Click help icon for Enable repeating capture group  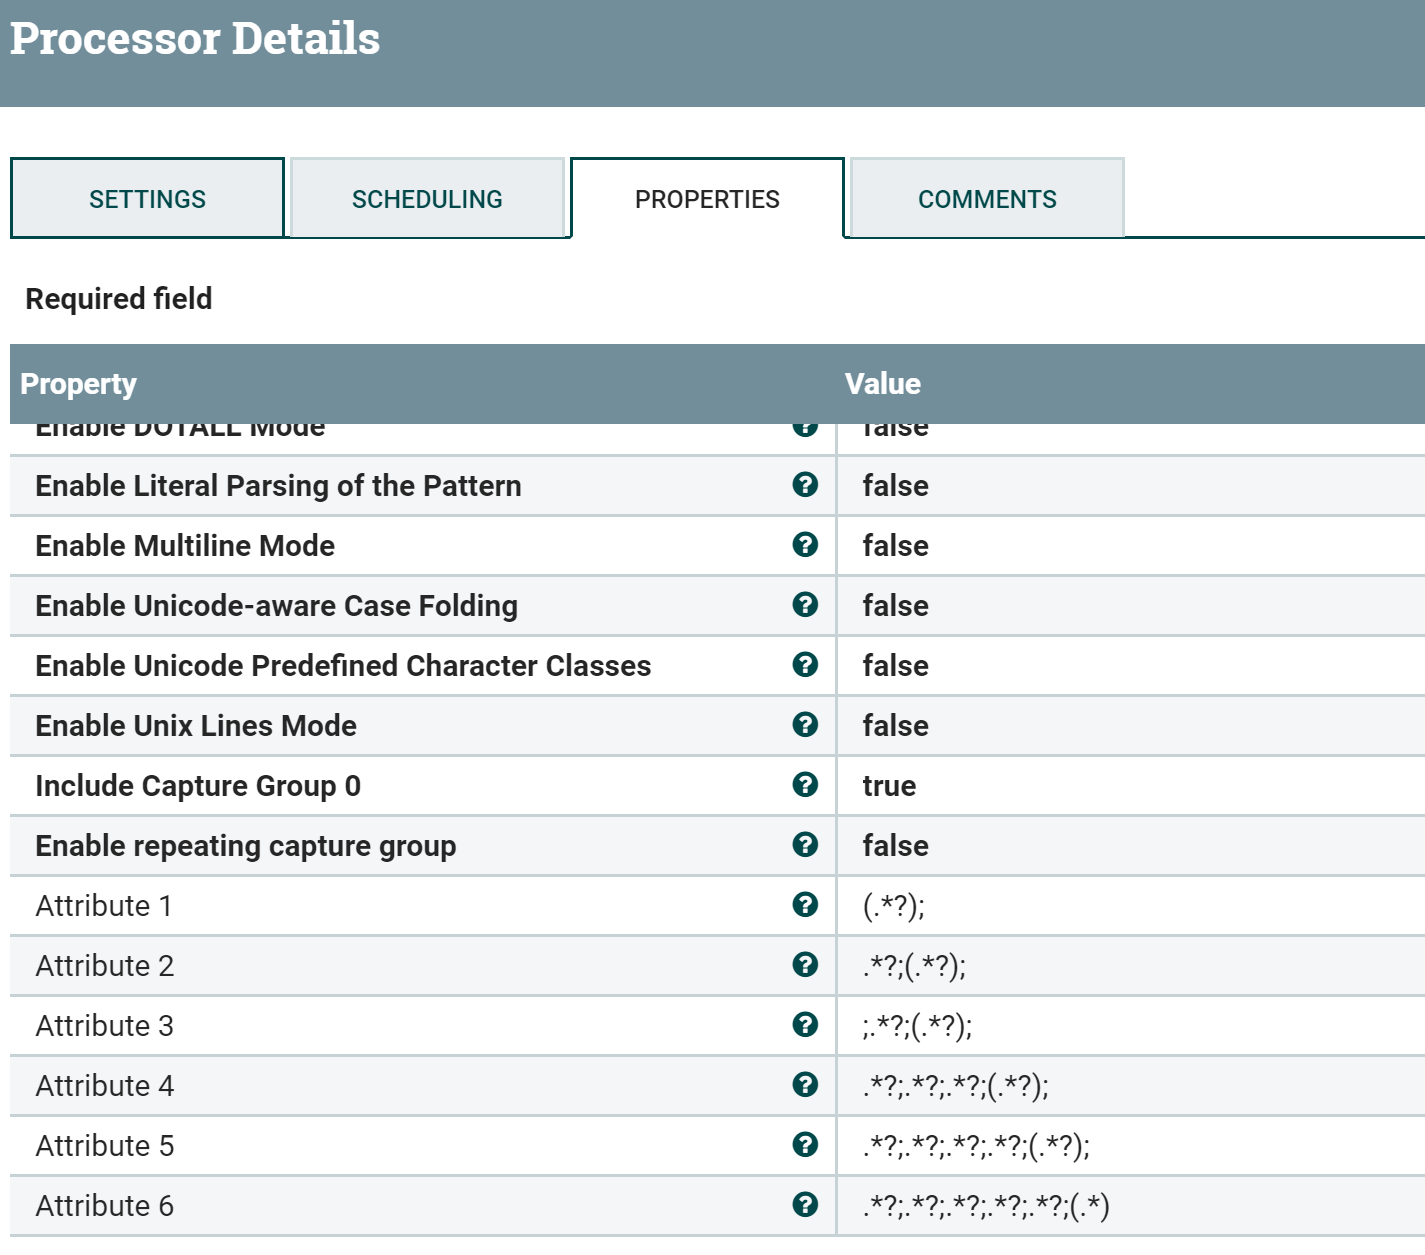pos(805,845)
